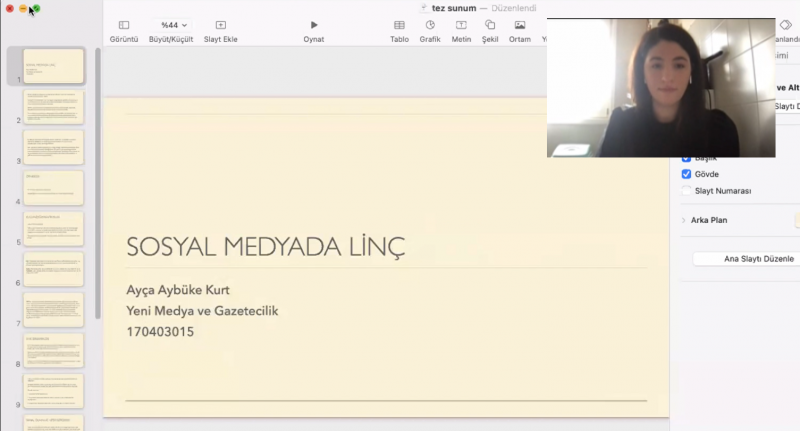Click the Slayt Ekle add slide icon
This screenshot has width=800, height=431.
pos(220,25)
